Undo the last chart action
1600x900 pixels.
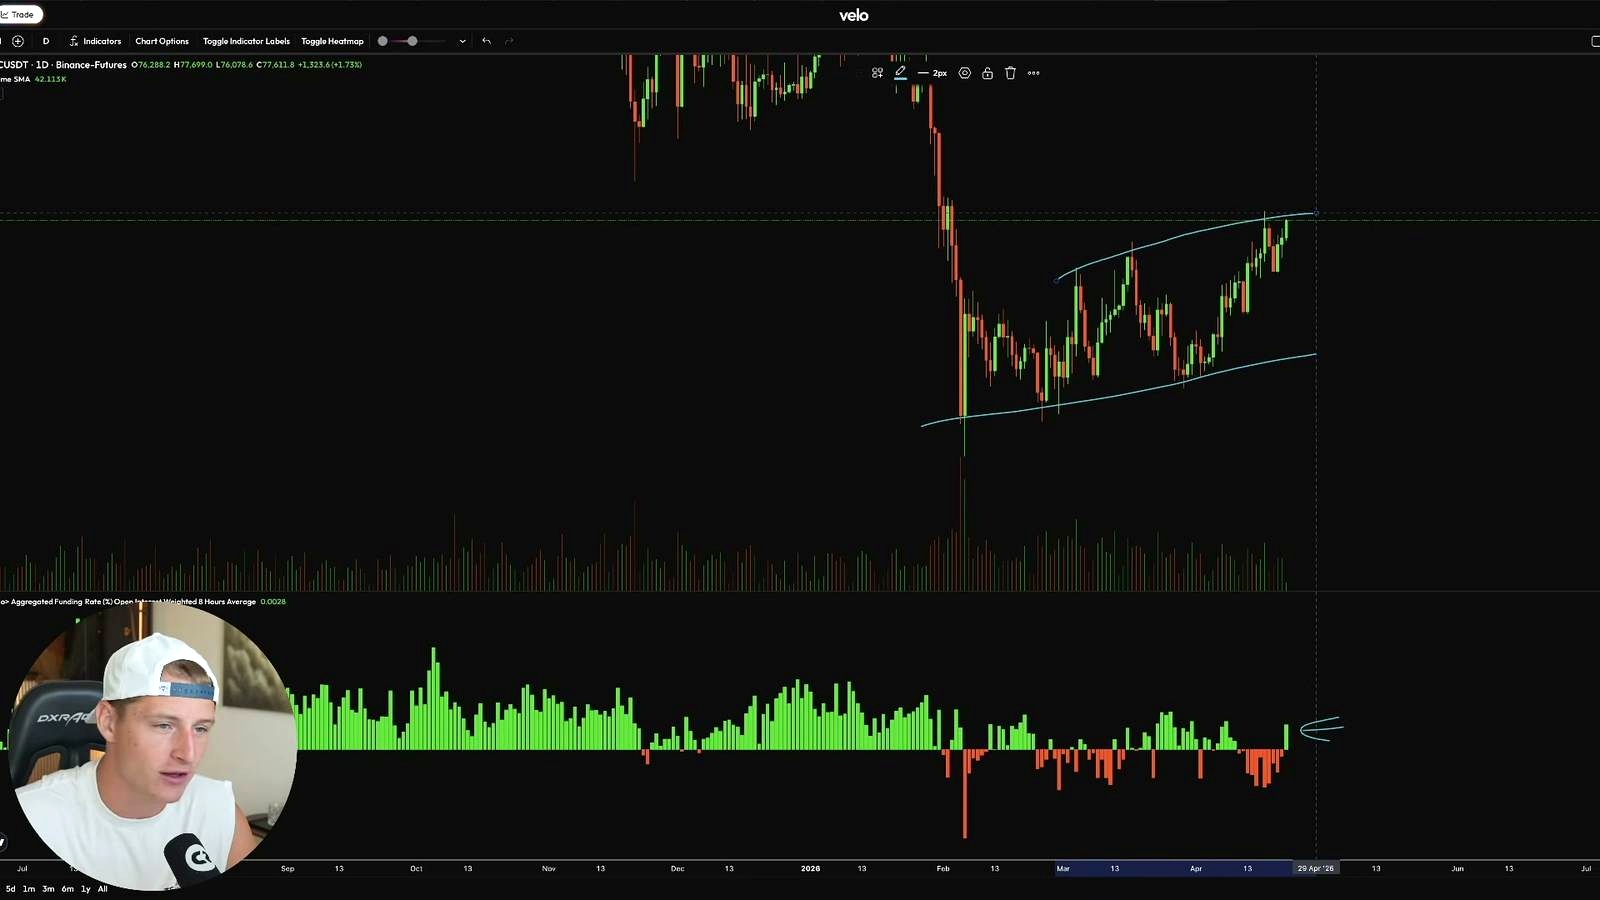[487, 41]
